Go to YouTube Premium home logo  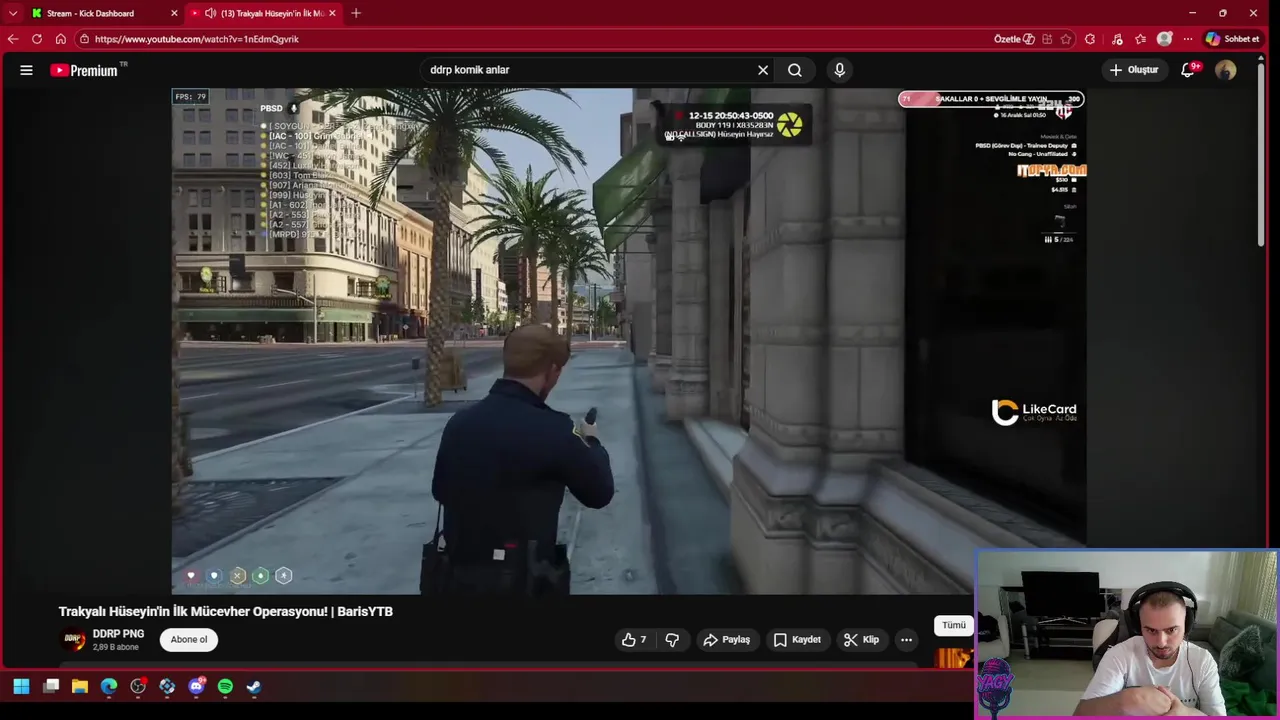click(x=85, y=70)
